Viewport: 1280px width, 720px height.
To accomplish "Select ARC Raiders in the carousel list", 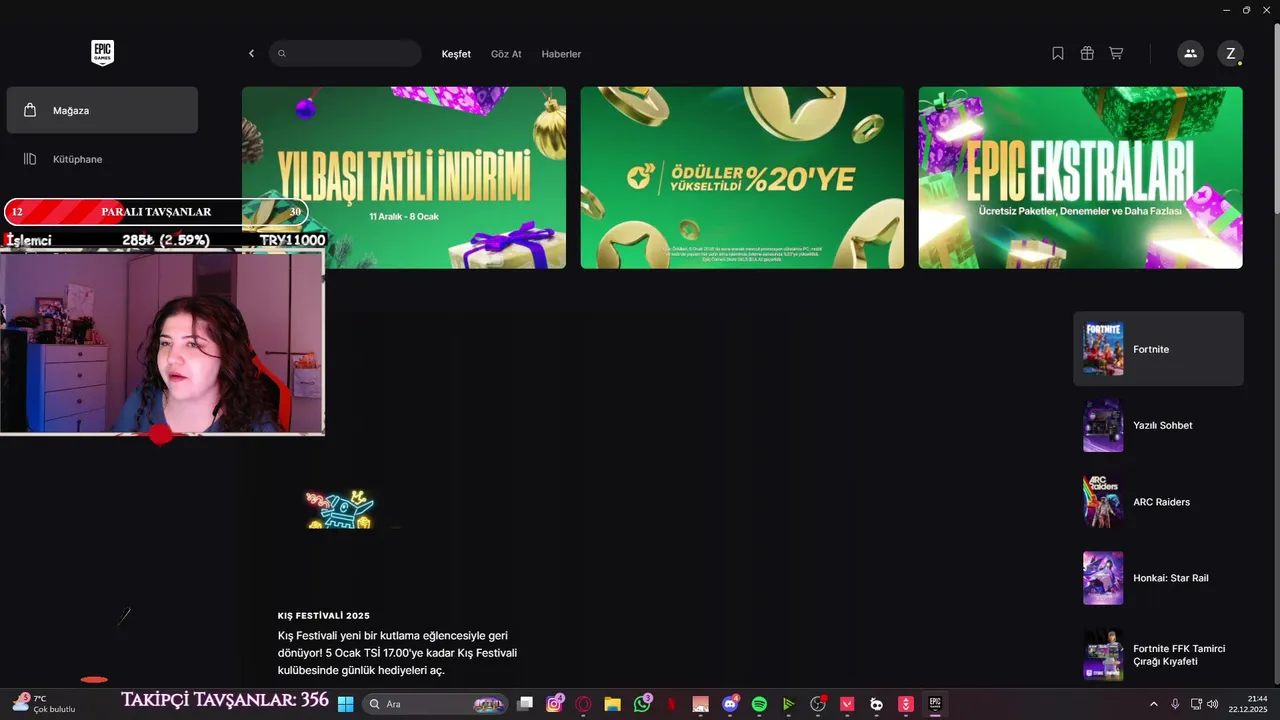I will 1158,502.
